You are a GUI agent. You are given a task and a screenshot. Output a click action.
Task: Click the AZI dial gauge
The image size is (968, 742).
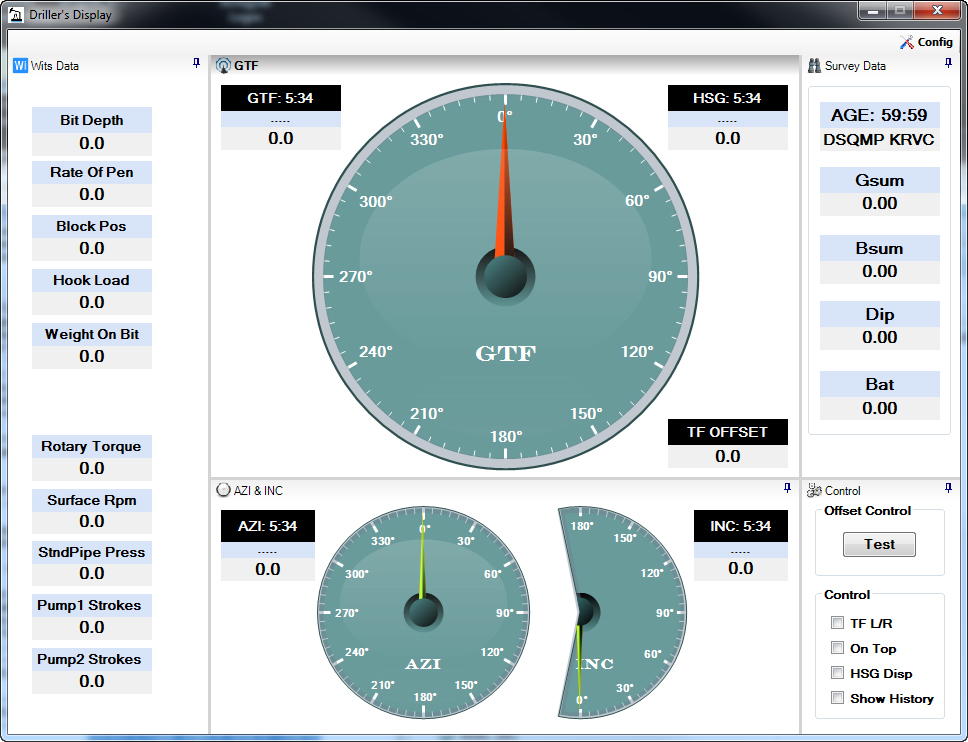424,612
